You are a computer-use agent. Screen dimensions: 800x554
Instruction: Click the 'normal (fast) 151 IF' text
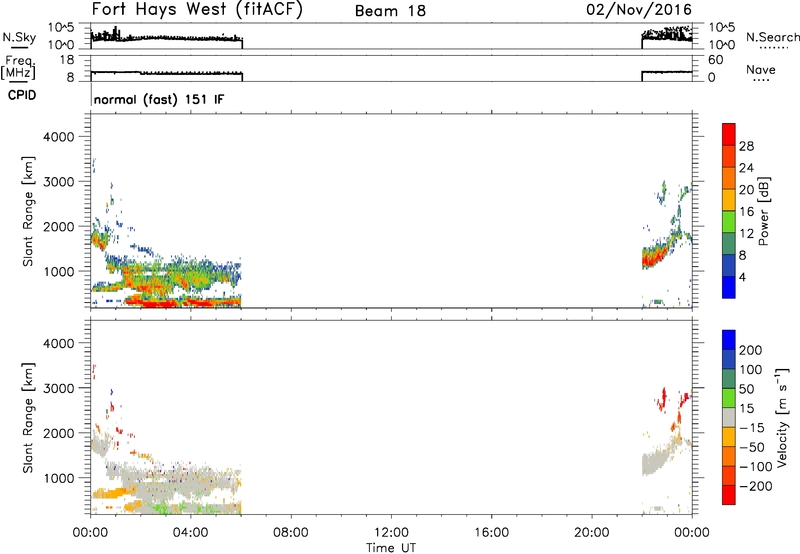[159, 99]
